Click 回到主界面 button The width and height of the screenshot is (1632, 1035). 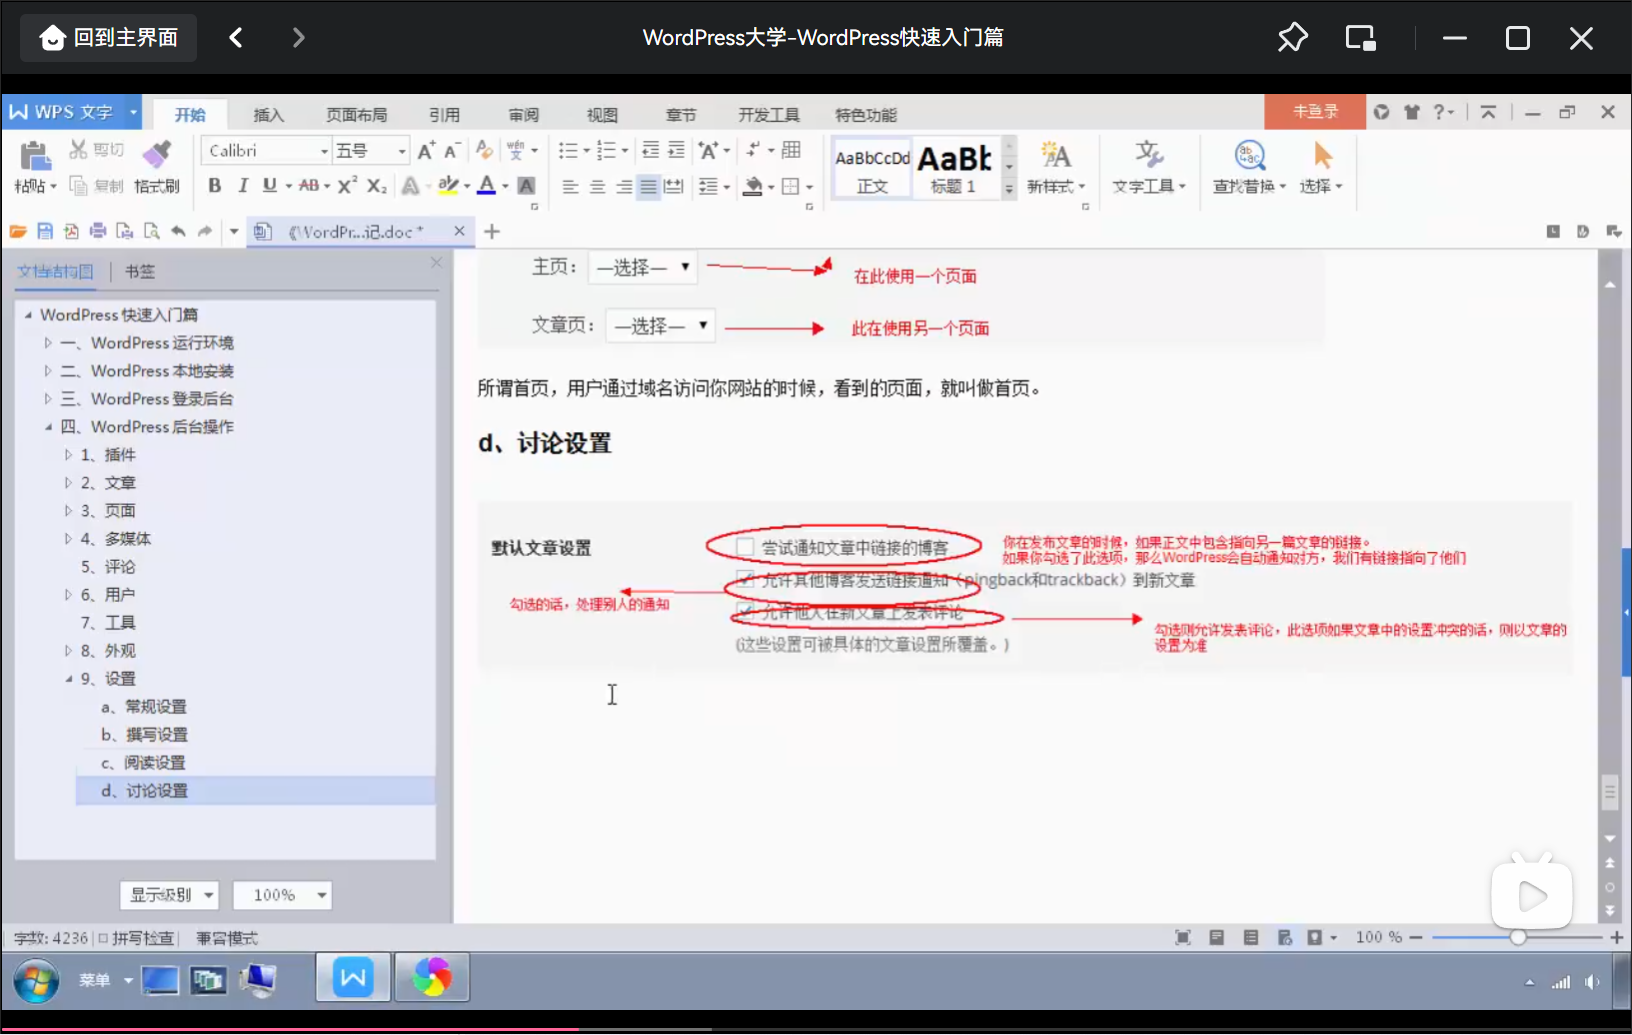pos(109,38)
